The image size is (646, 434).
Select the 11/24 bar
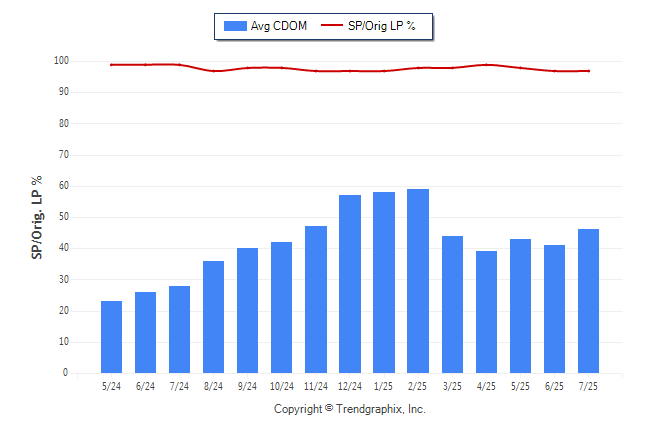pyautogui.click(x=316, y=299)
